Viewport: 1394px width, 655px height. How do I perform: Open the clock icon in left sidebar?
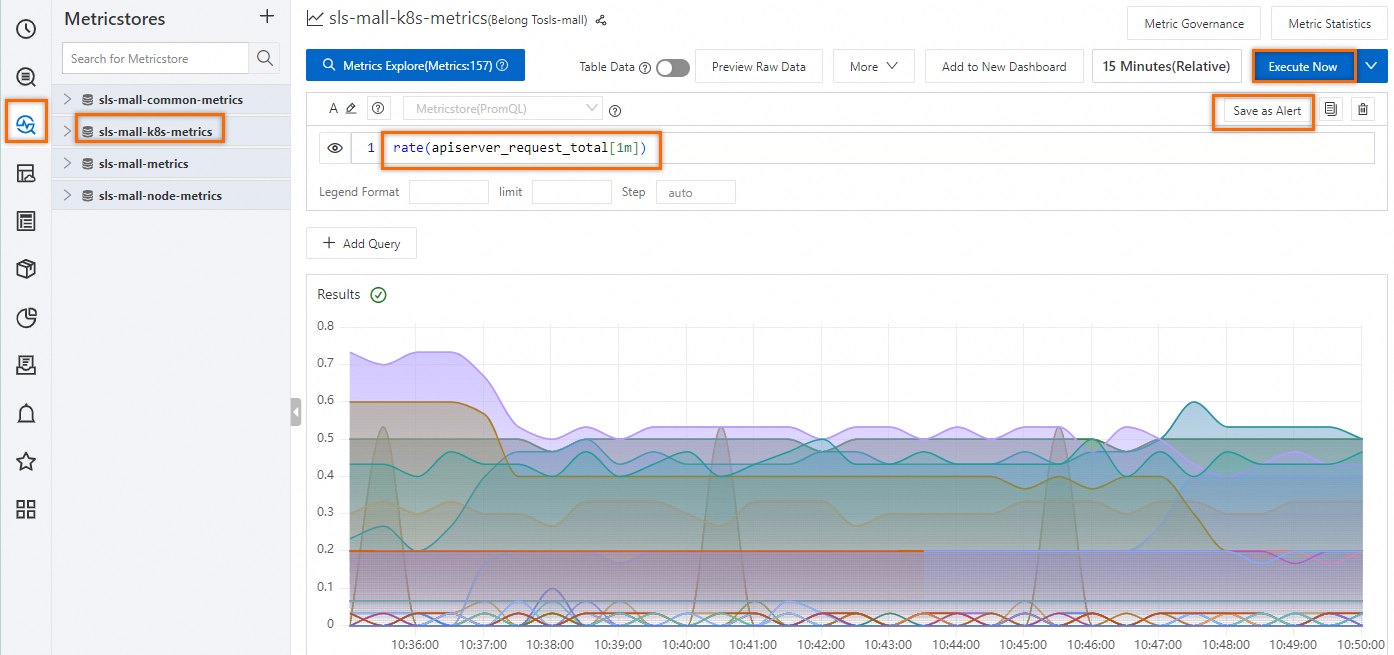click(26, 29)
